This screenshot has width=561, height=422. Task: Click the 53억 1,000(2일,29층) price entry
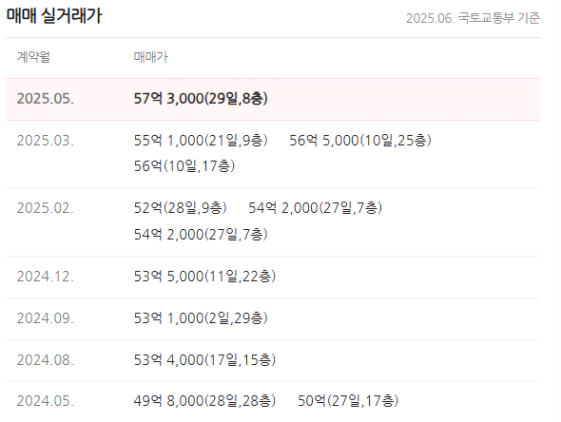pyautogui.click(x=201, y=318)
